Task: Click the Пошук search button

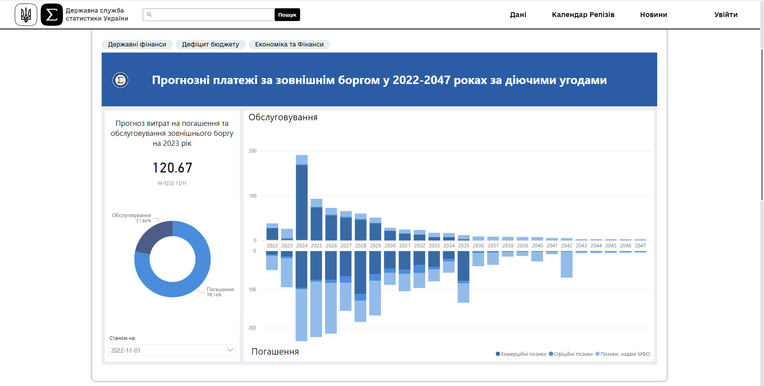Action: point(287,15)
